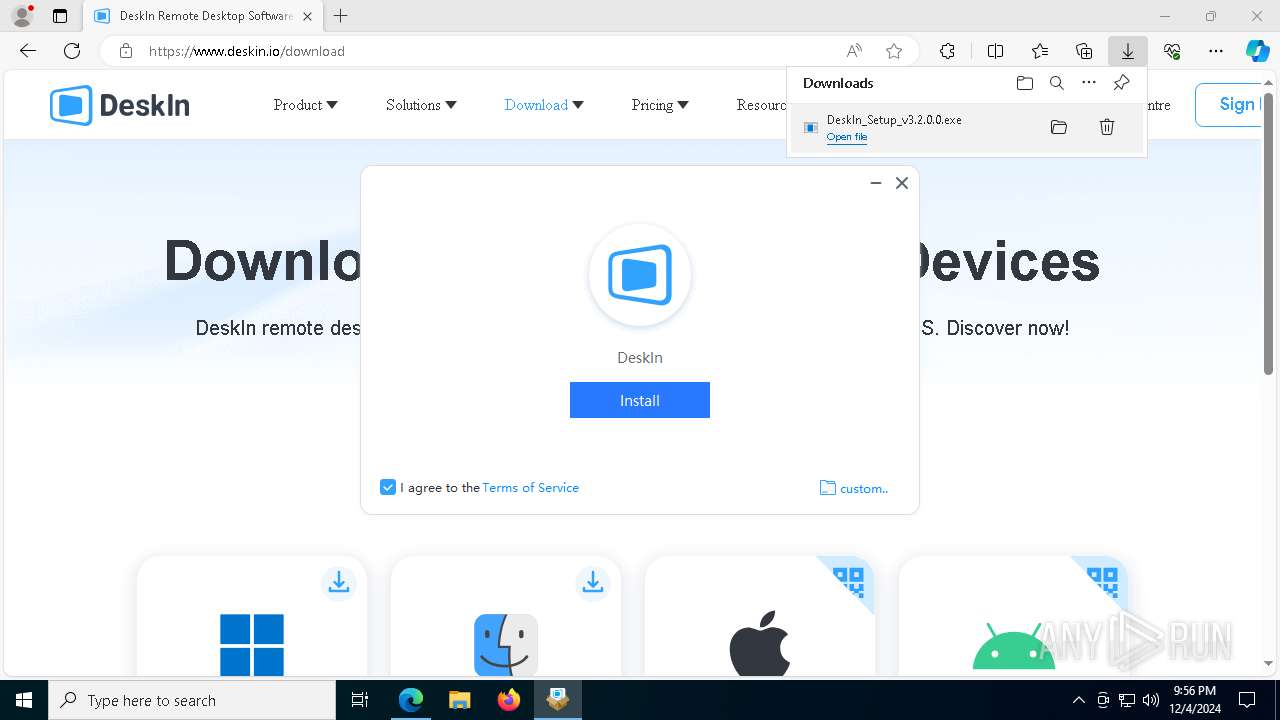Click the Install button
This screenshot has width=1280, height=720.
[x=640, y=400]
